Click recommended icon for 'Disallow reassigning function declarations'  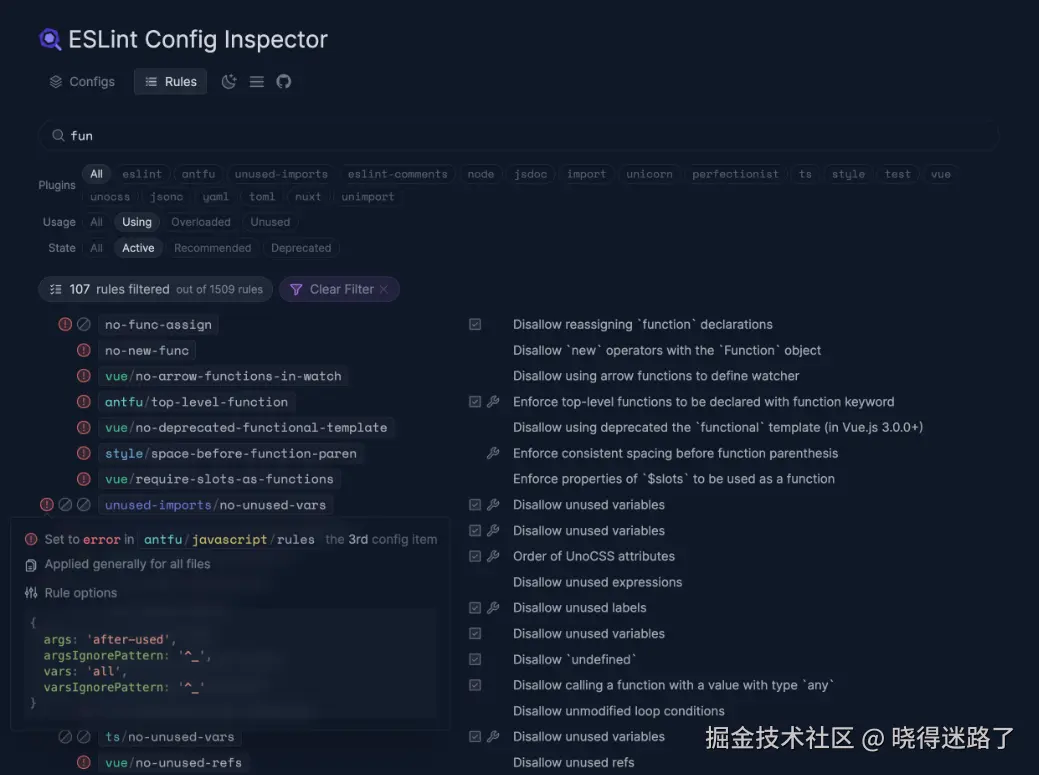475,325
